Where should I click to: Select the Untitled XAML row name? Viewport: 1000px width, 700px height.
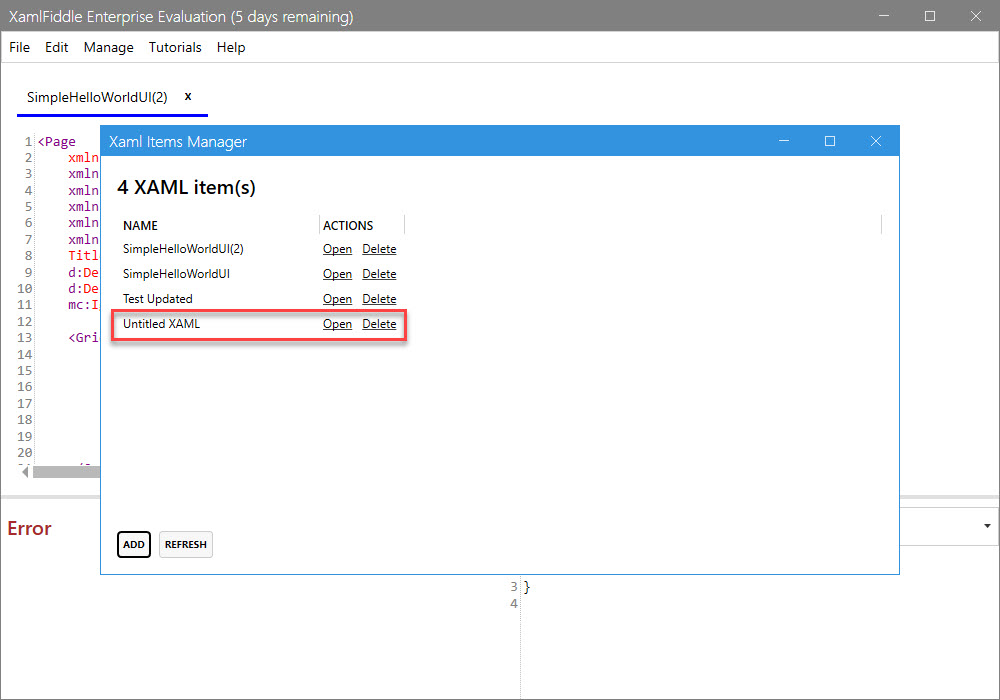(x=161, y=324)
